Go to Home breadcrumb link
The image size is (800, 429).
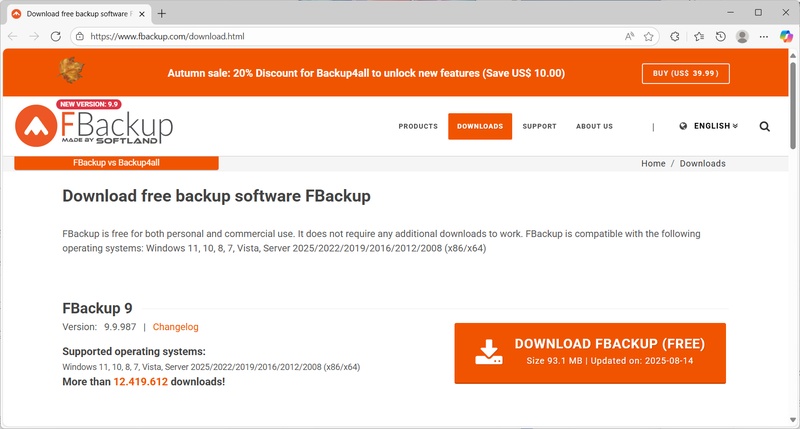(653, 163)
